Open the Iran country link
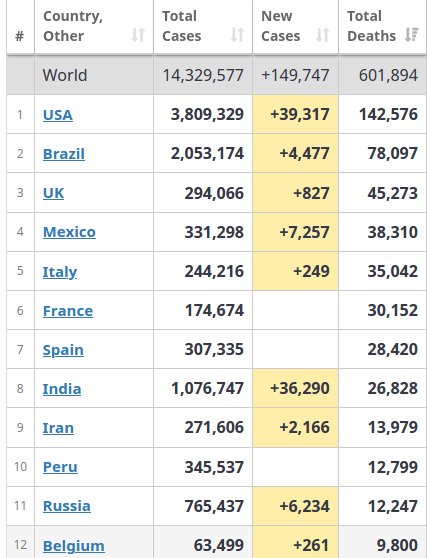Viewport: 427px width, 558px height. tap(58, 428)
